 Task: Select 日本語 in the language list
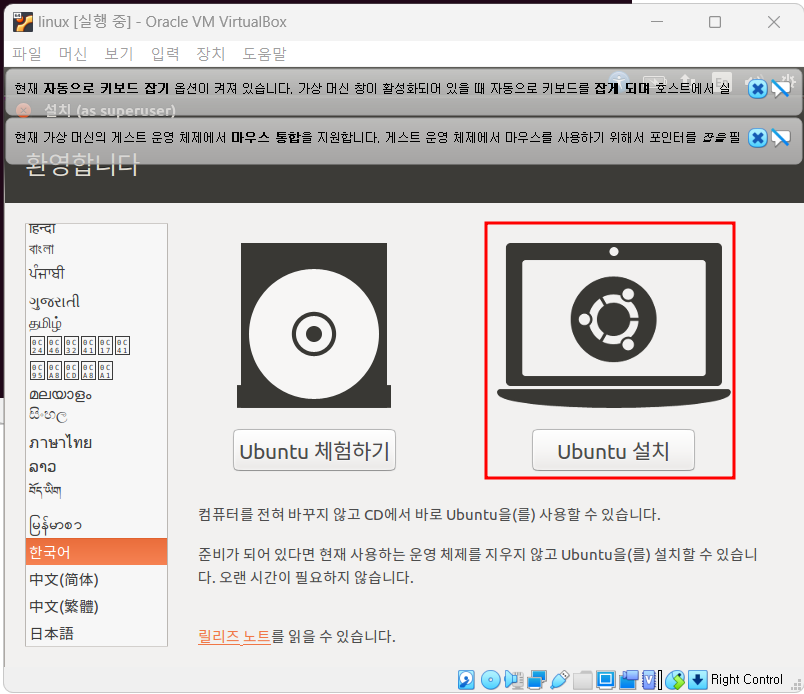tap(96, 633)
